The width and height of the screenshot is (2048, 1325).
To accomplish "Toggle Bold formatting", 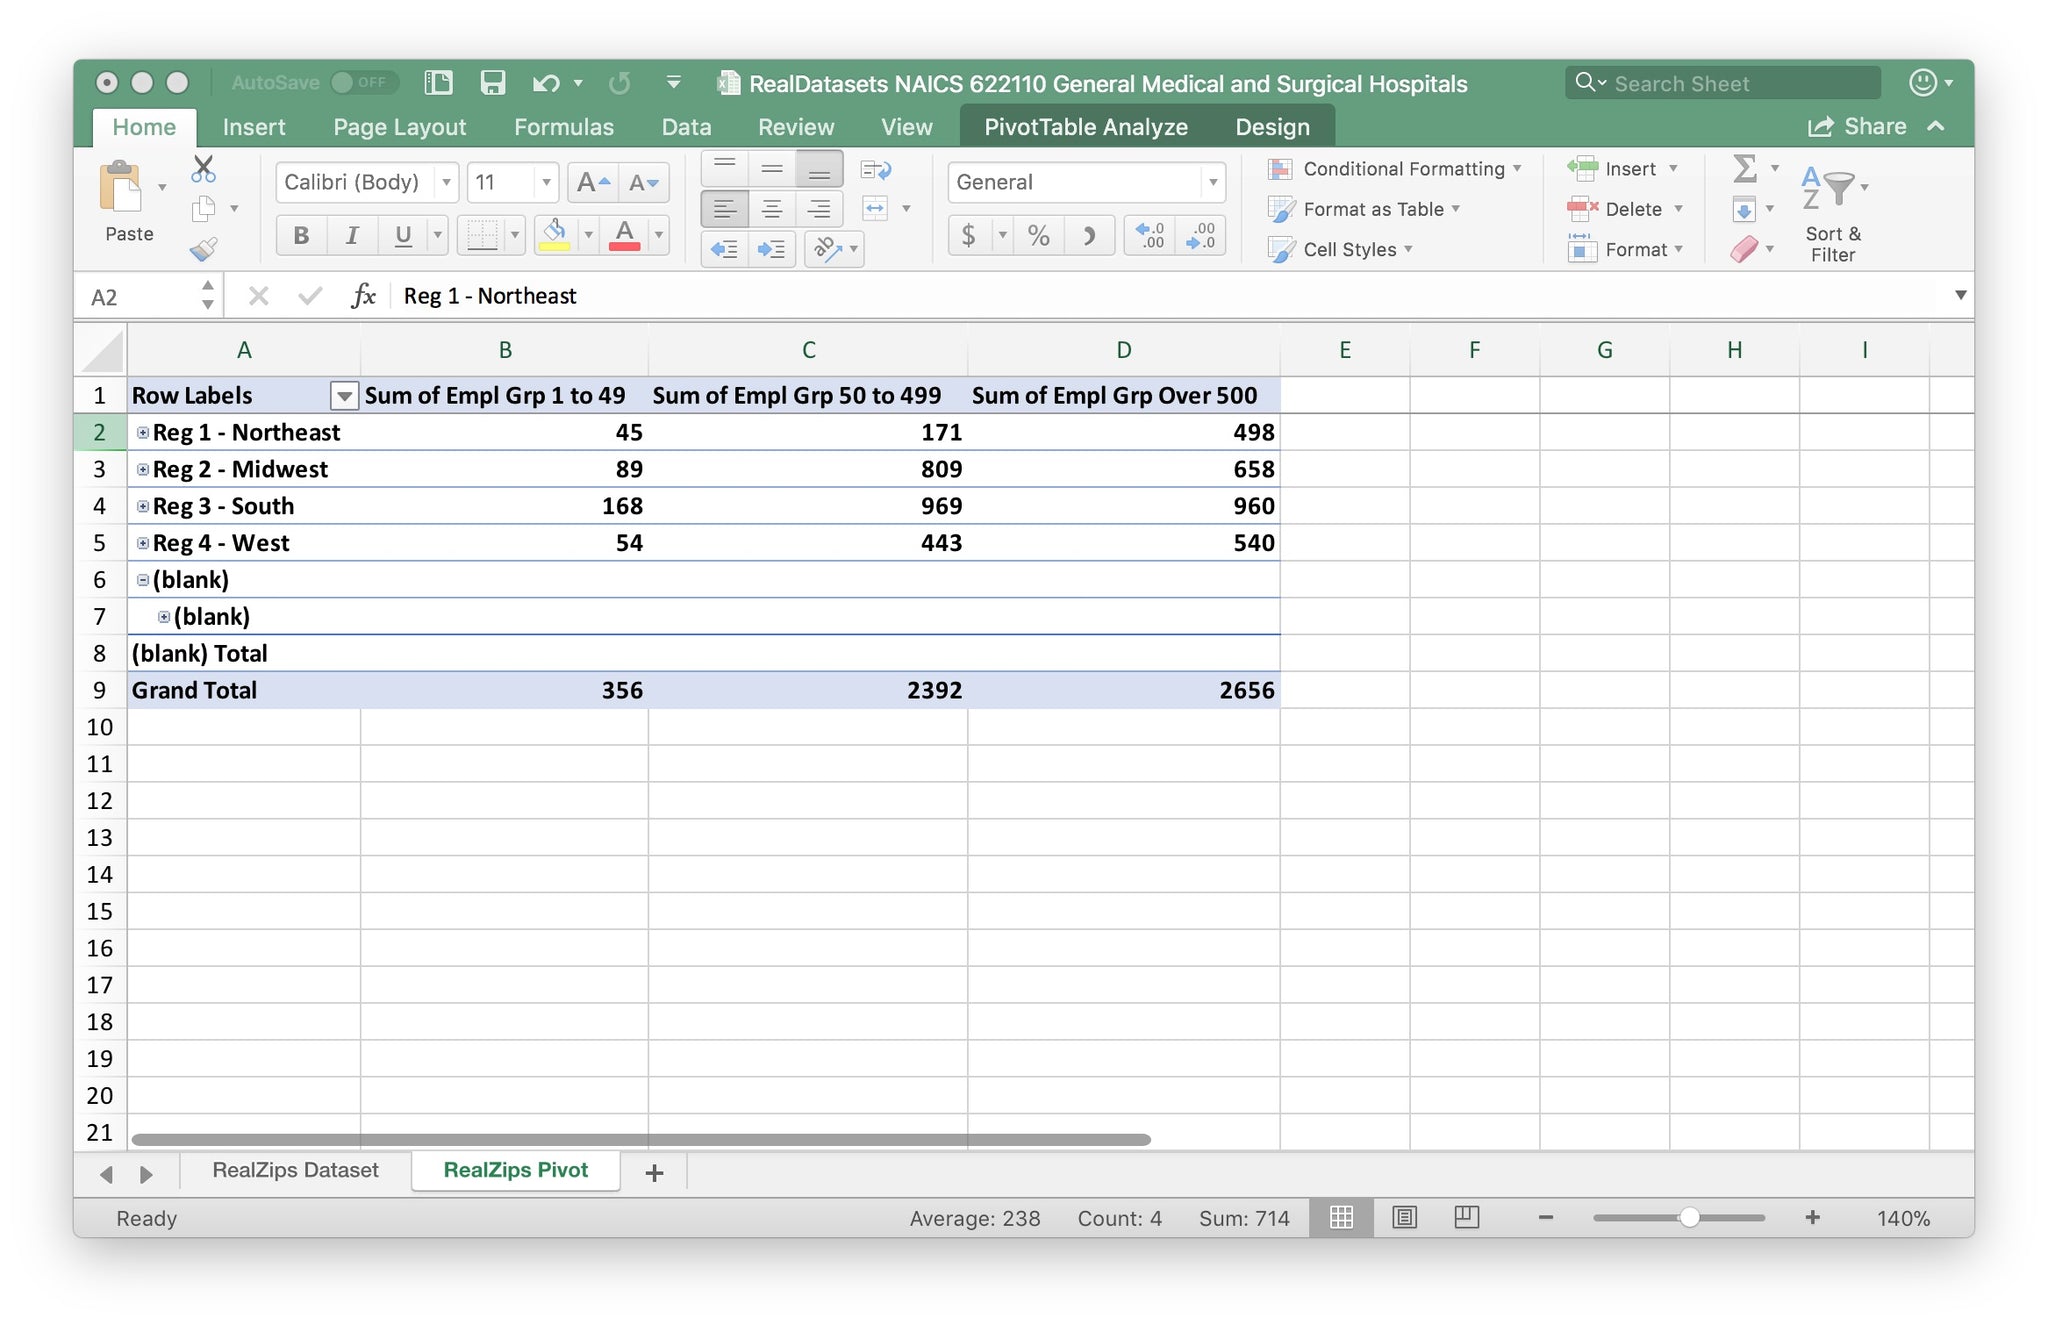I will [x=301, y=236].
